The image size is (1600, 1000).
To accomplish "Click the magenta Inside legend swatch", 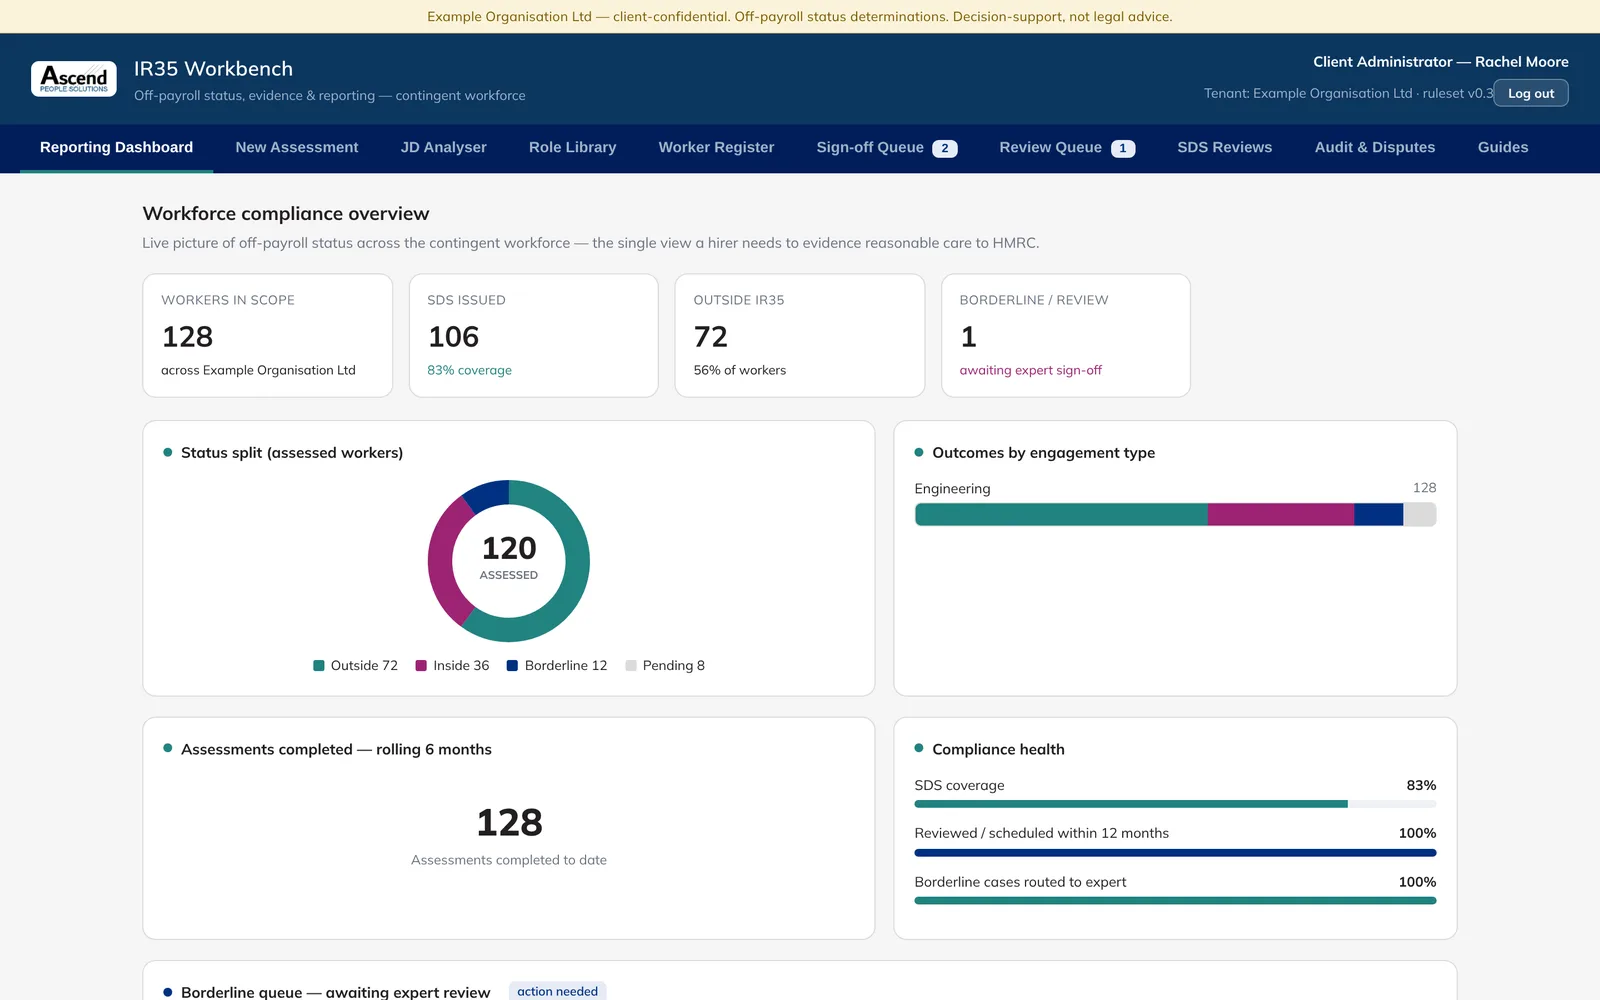I will (x=421, y=666).
